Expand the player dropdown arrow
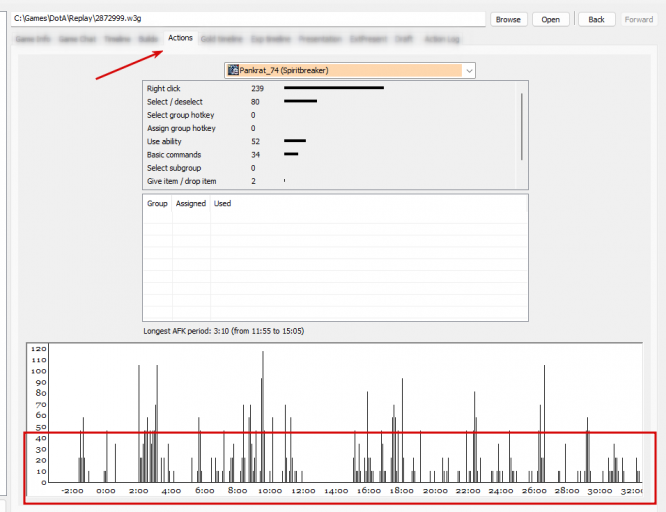This screenshot has width=666, height=512. (x=469, y=71)
